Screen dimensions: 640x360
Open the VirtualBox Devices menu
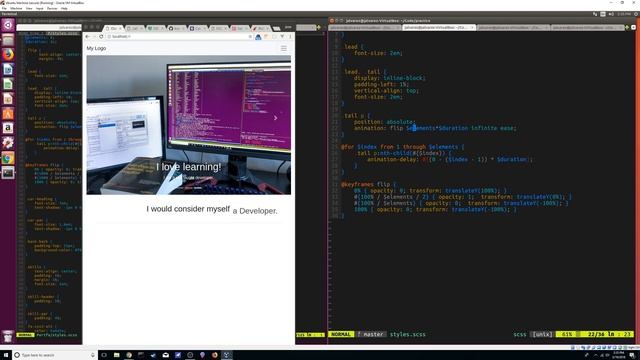click(52, 8)
